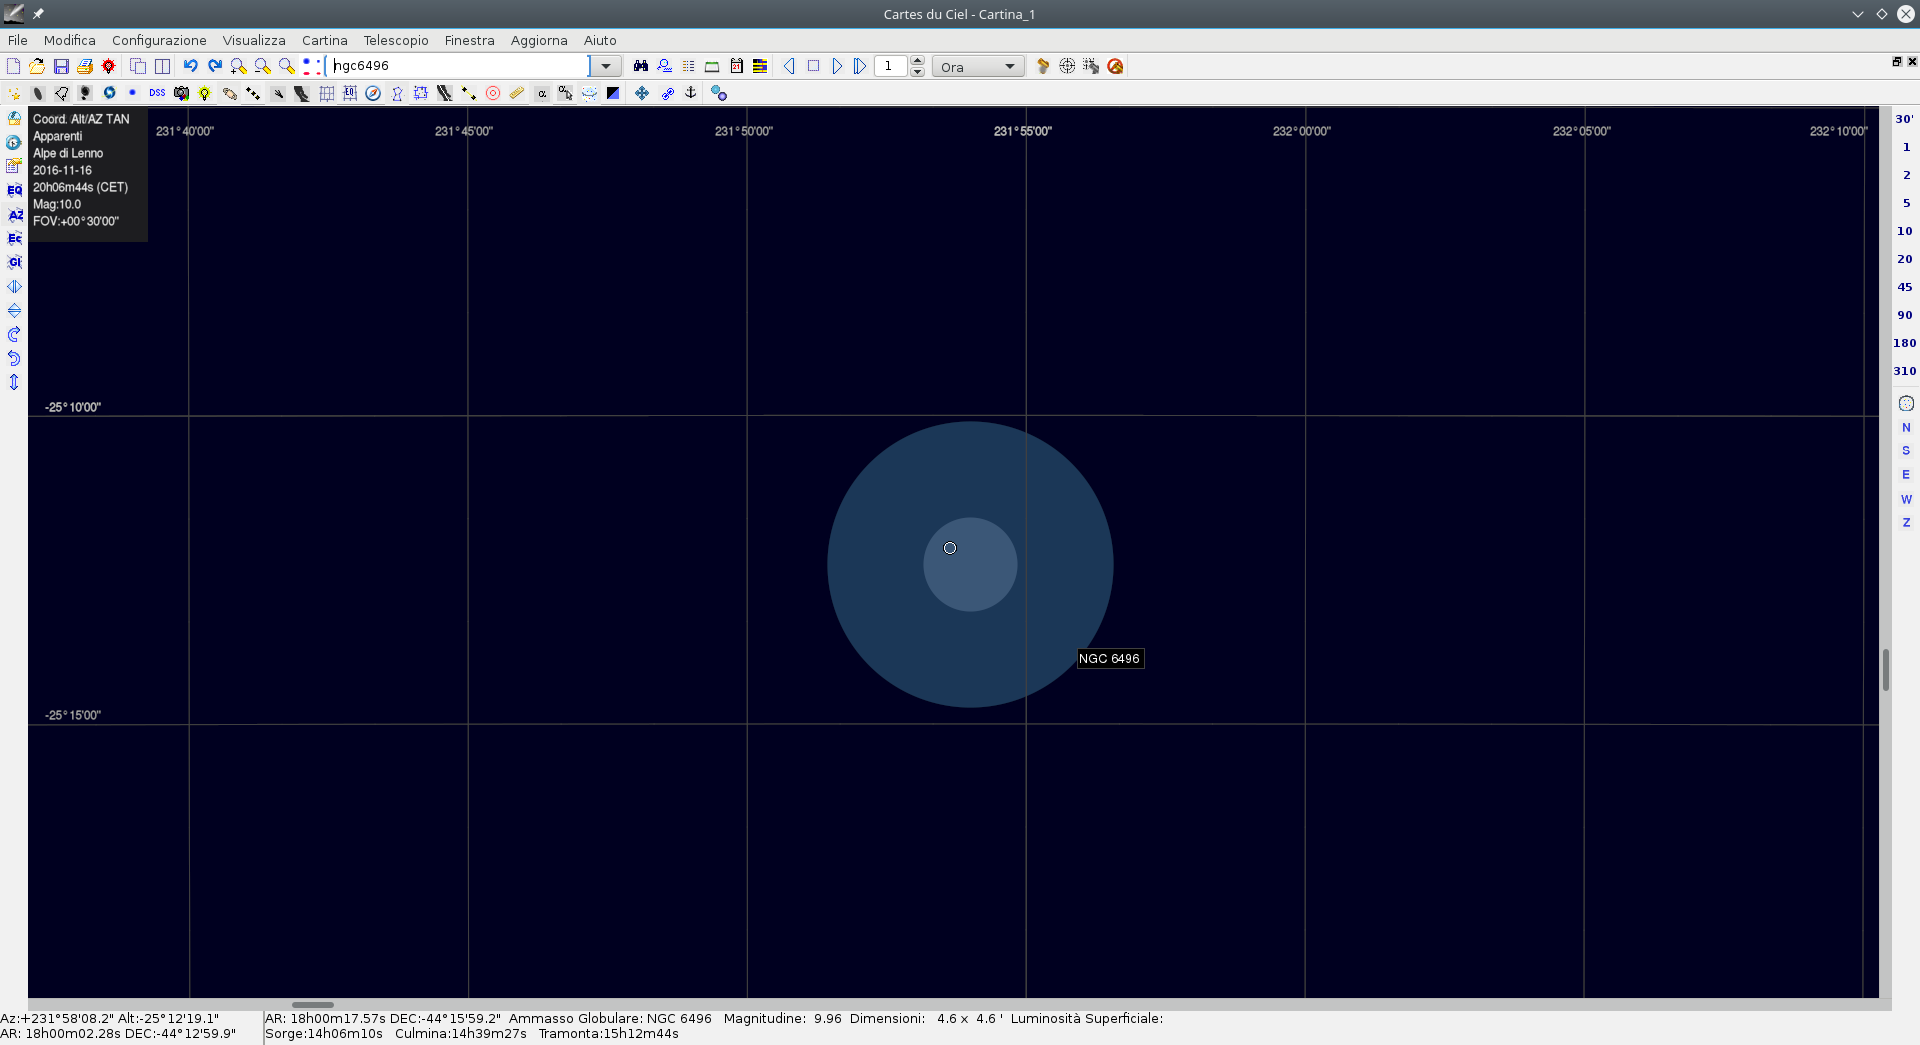Toggle star display in object toolbar
This screenshot has width=1920, height=1045.
(14, 93)
